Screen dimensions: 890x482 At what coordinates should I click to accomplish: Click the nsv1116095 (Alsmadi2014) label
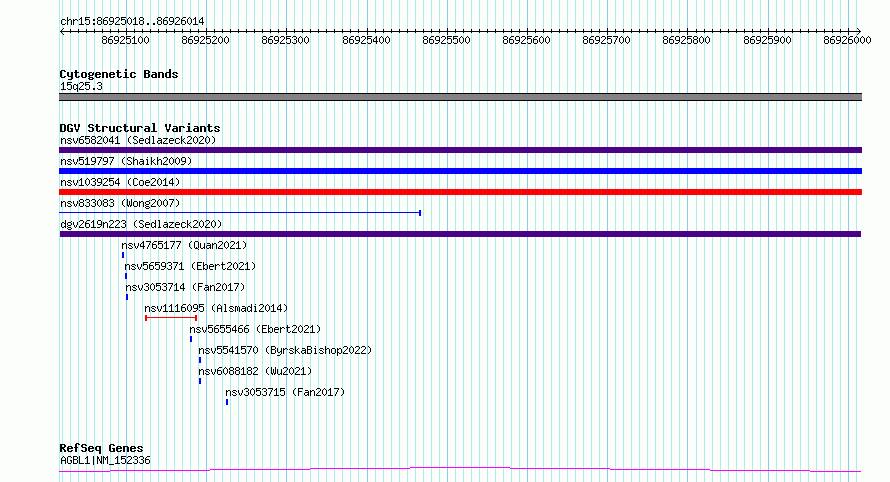pos(216,308)
